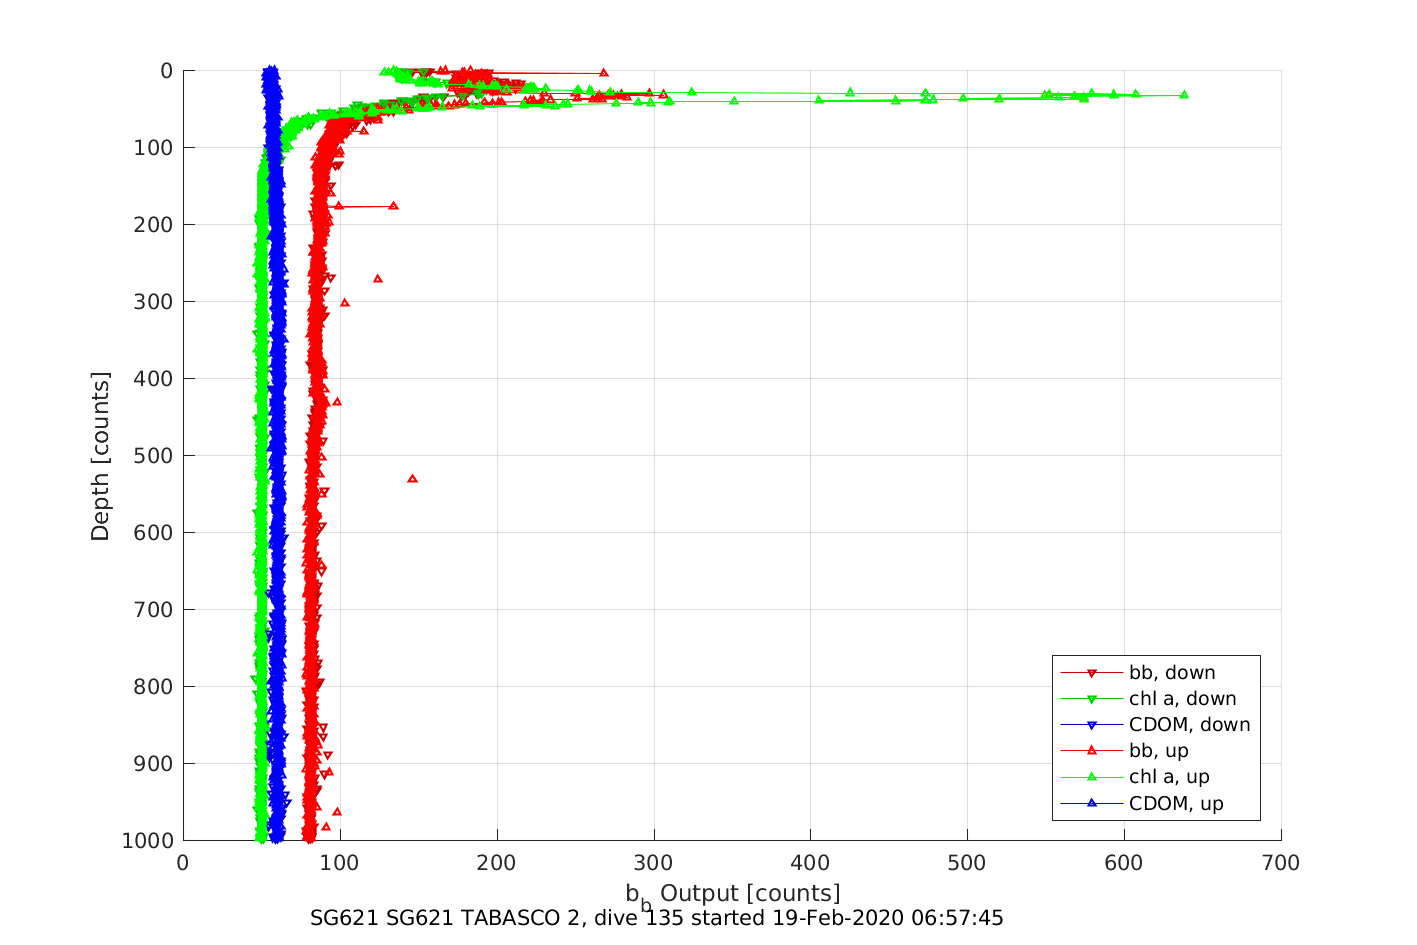Viewport: 1417px width, 945px height.
Task: Click the red down-triangle marker beside 'bb, down'
Action: pos(1092,674)
